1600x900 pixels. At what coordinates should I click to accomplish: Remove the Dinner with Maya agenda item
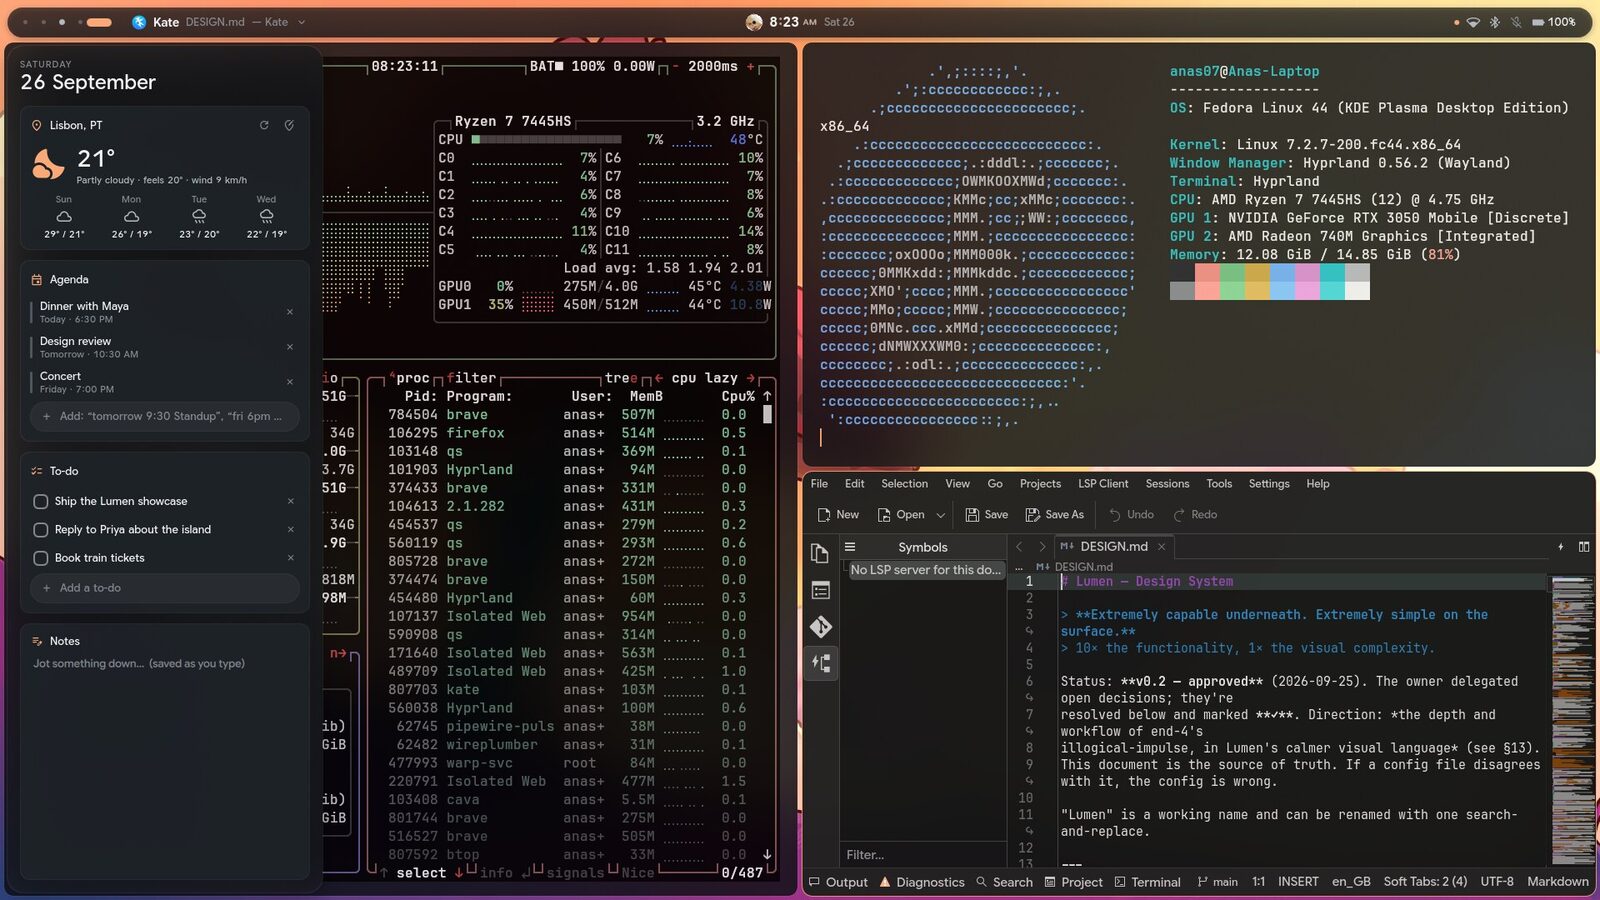[290, 312]
